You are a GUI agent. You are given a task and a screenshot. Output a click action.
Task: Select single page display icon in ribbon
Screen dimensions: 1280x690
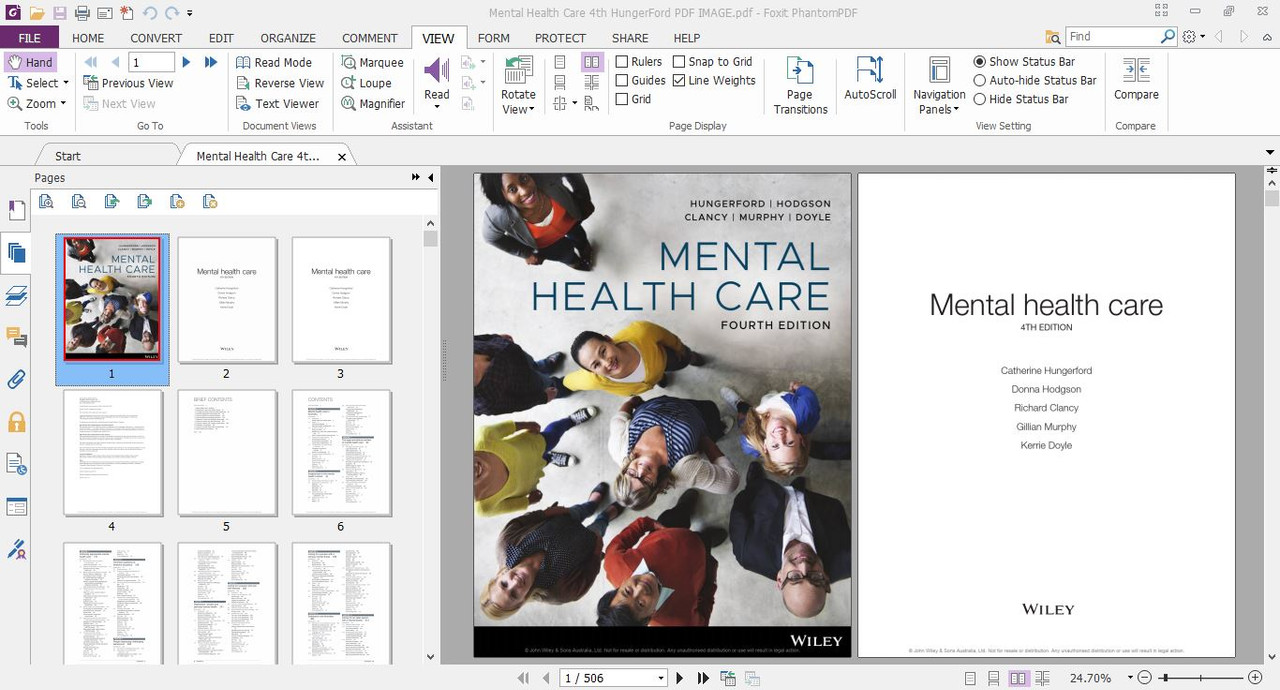pyautogui.click(x=560, y=62)
